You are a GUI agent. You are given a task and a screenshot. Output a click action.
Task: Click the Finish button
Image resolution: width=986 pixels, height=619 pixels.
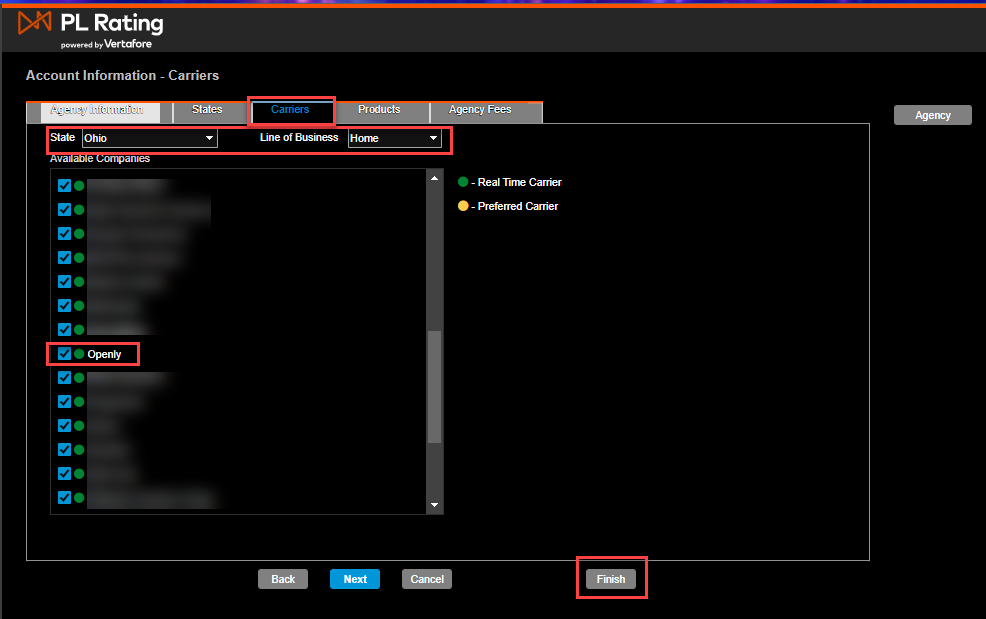pos(611,579)
